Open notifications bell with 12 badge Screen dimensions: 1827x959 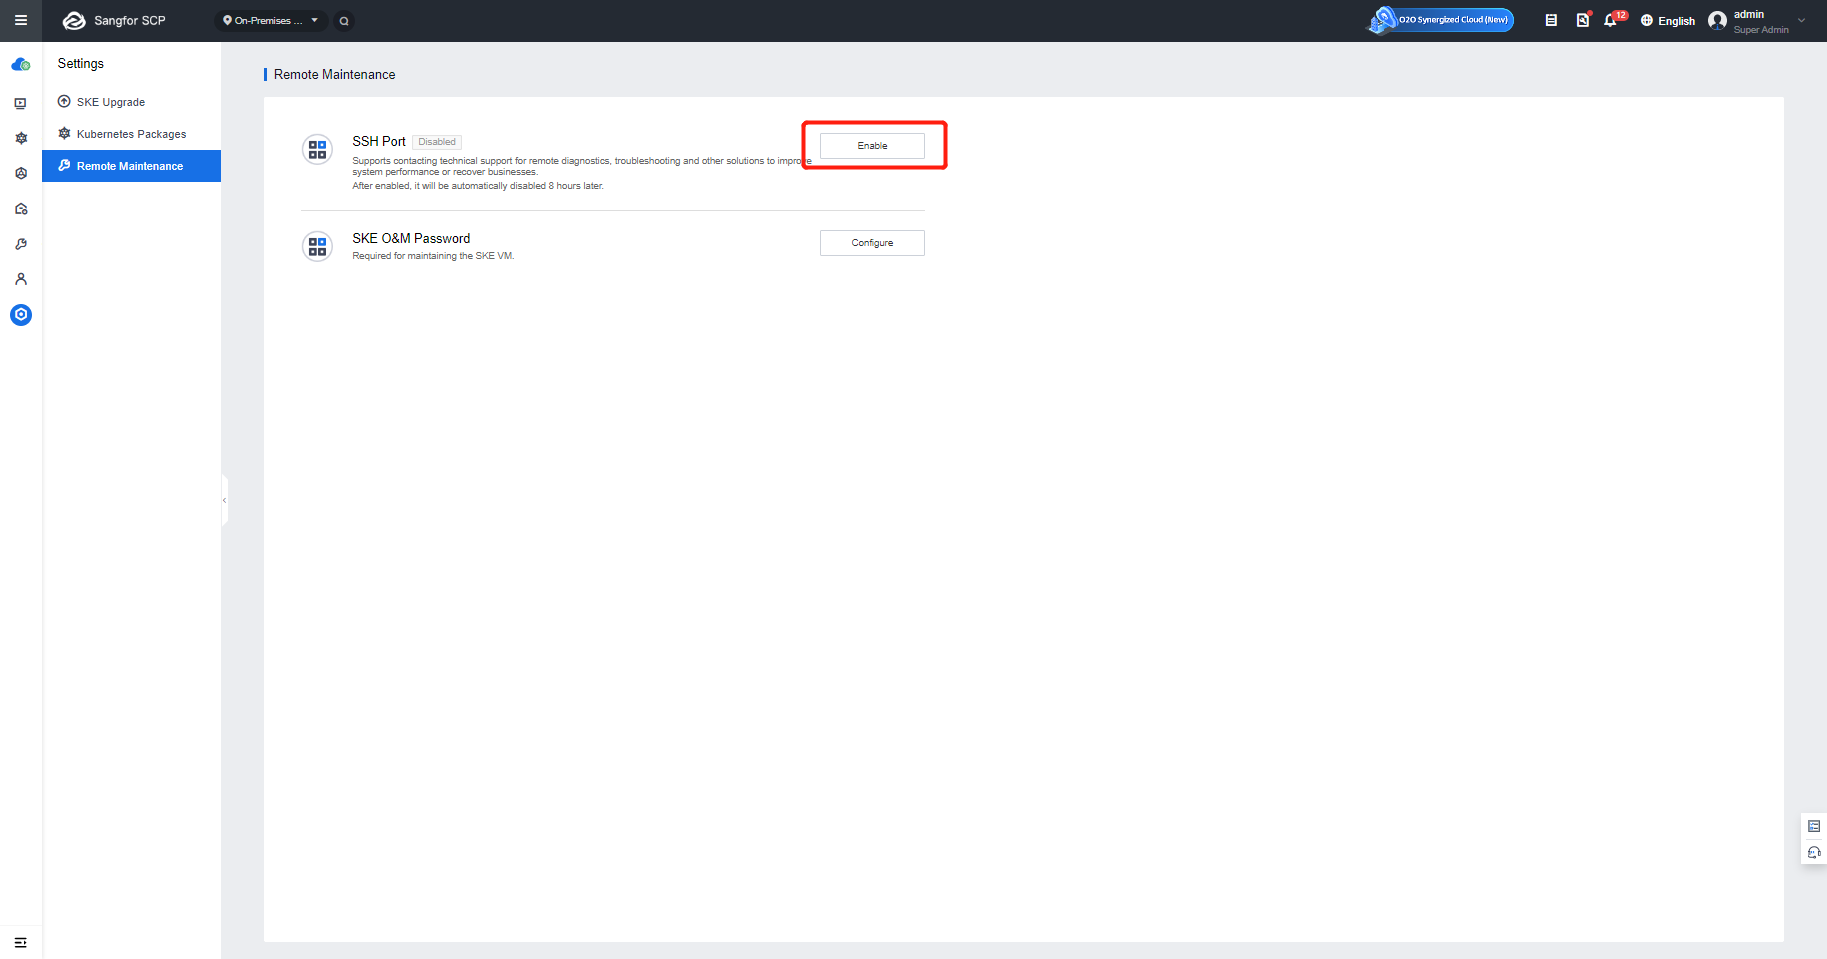(x=1612, y=20)
